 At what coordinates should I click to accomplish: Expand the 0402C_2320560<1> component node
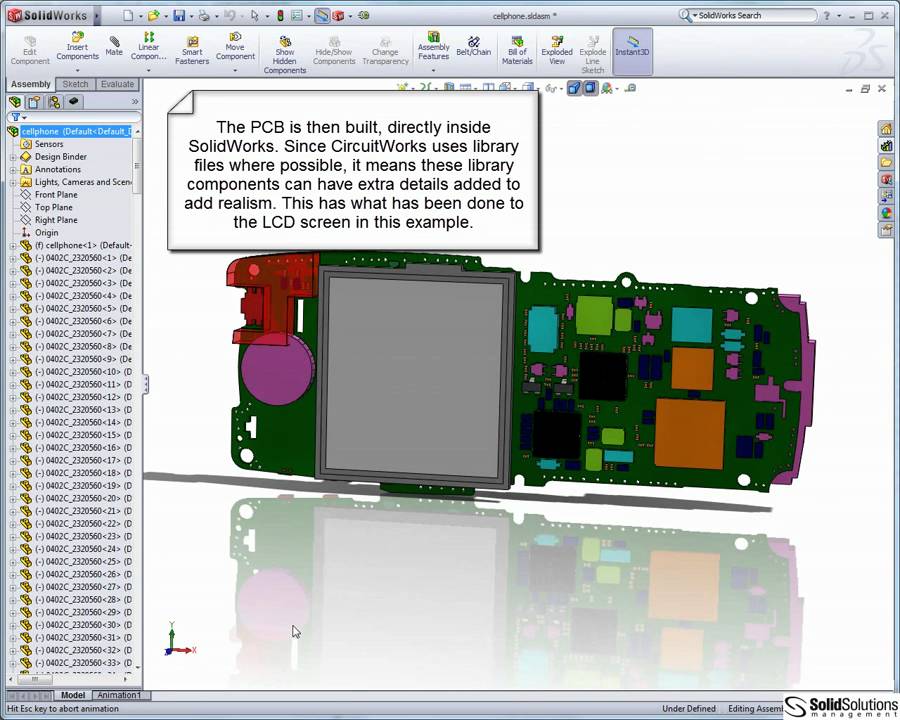point(13,258)
